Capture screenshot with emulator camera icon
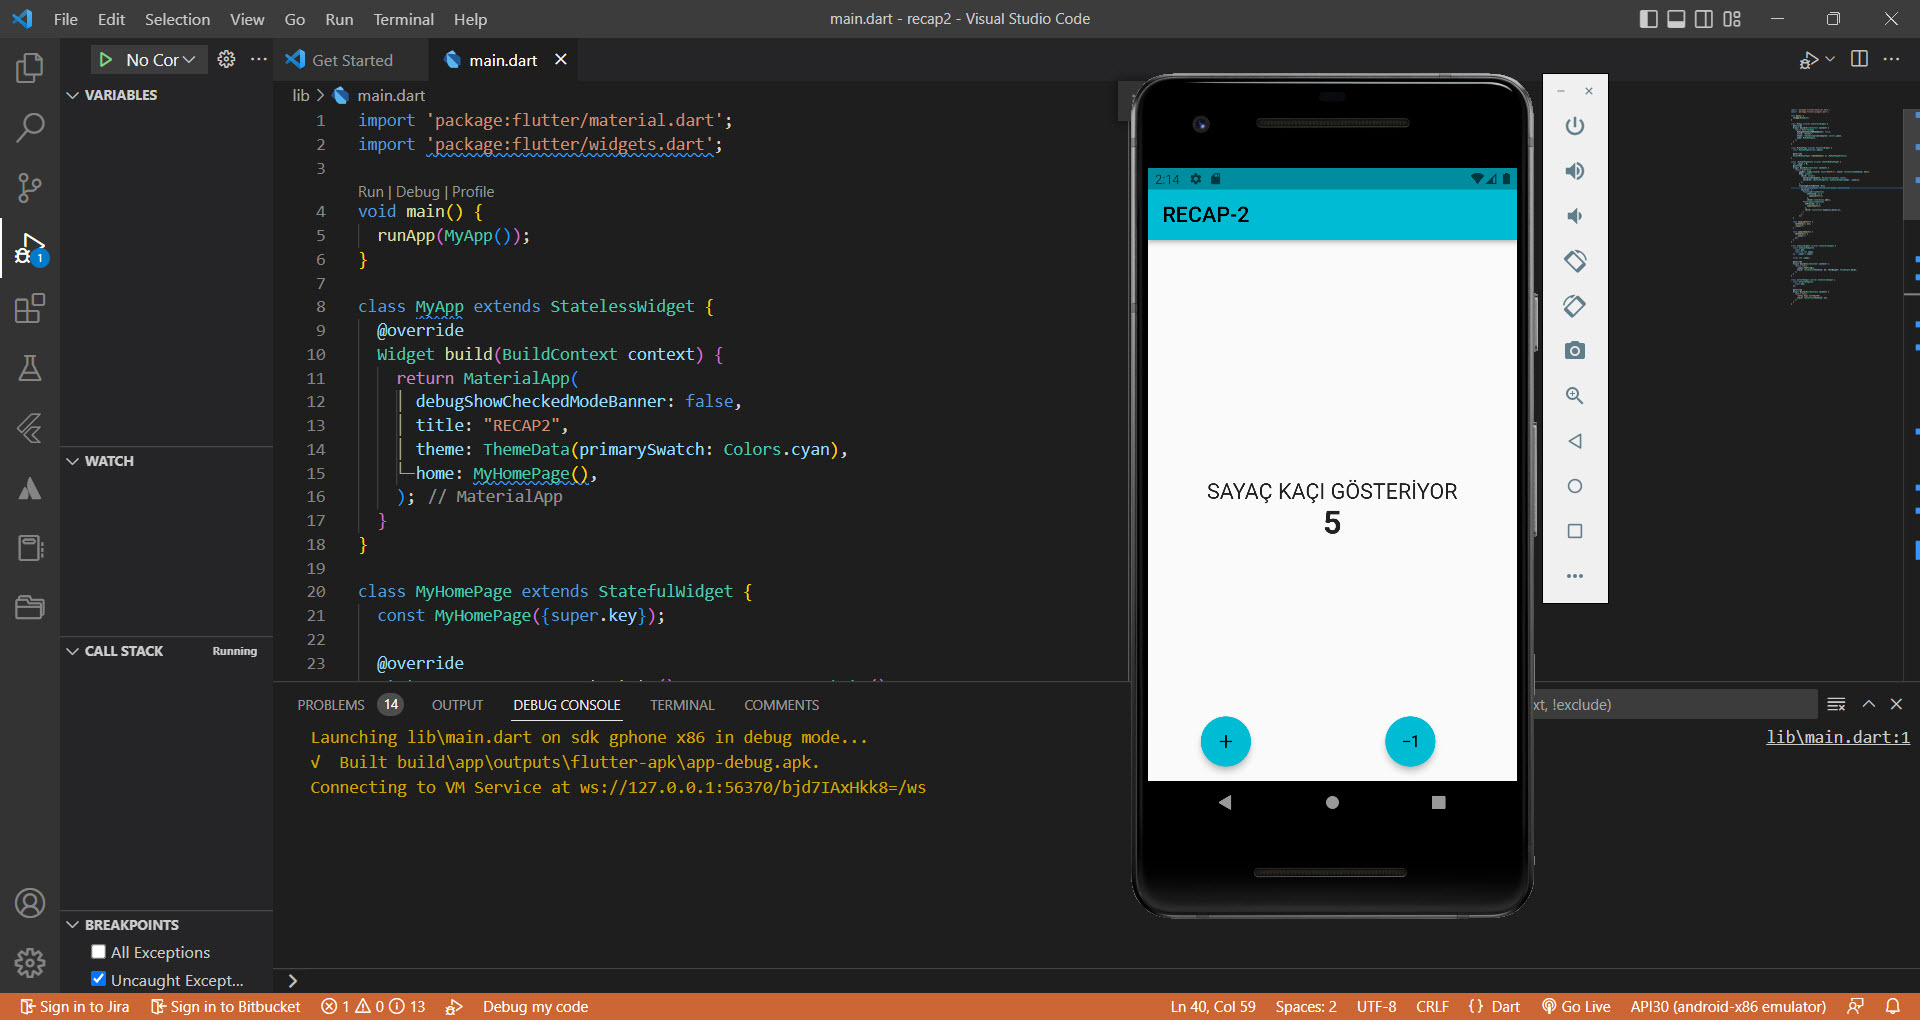Screen dimensions: 1920x1020 click(x=1574, y=350)
